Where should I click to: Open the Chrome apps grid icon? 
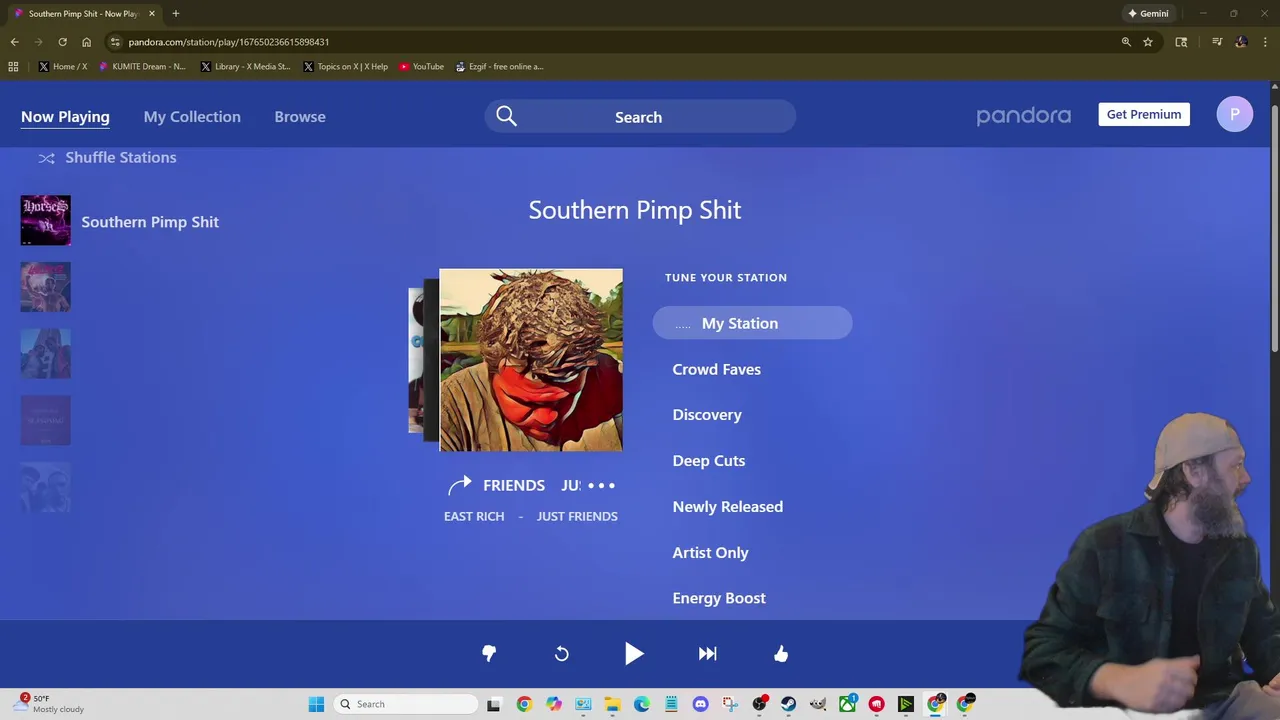click(13, 67)
